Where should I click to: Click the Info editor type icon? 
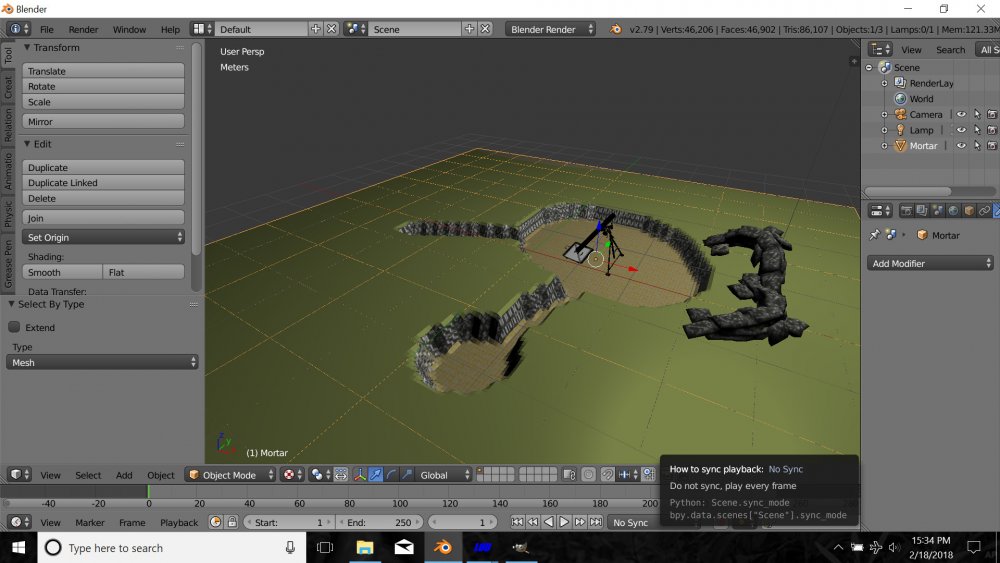click(x=18, y=29)
